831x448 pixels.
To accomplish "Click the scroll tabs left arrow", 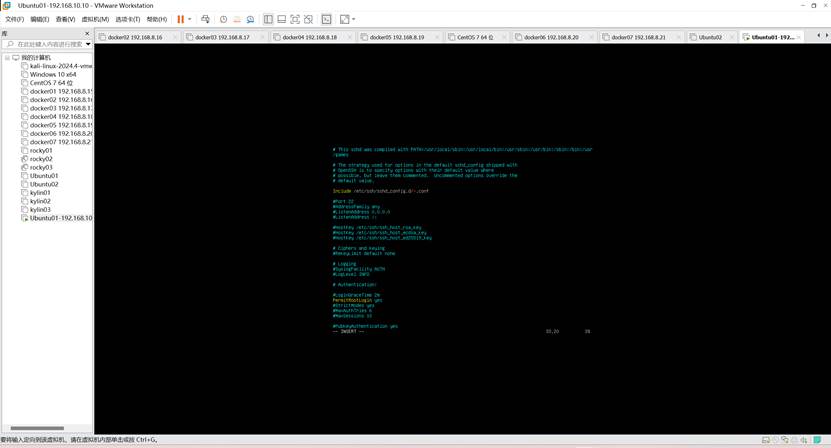I will [x=819, y=36].
